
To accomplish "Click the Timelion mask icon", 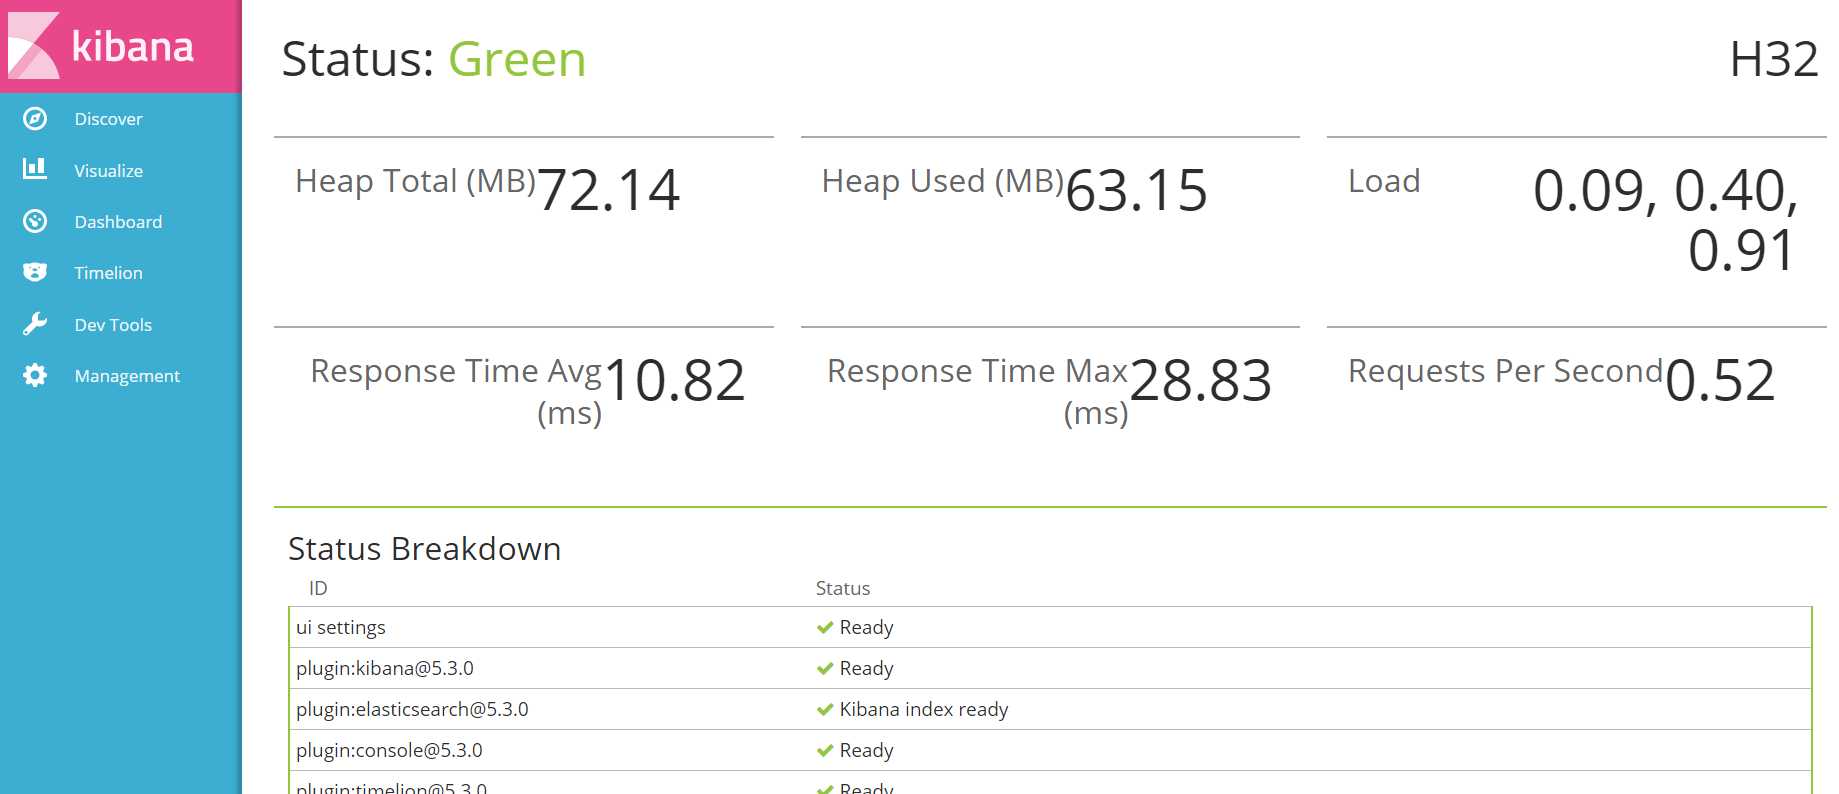I will 35,272.
